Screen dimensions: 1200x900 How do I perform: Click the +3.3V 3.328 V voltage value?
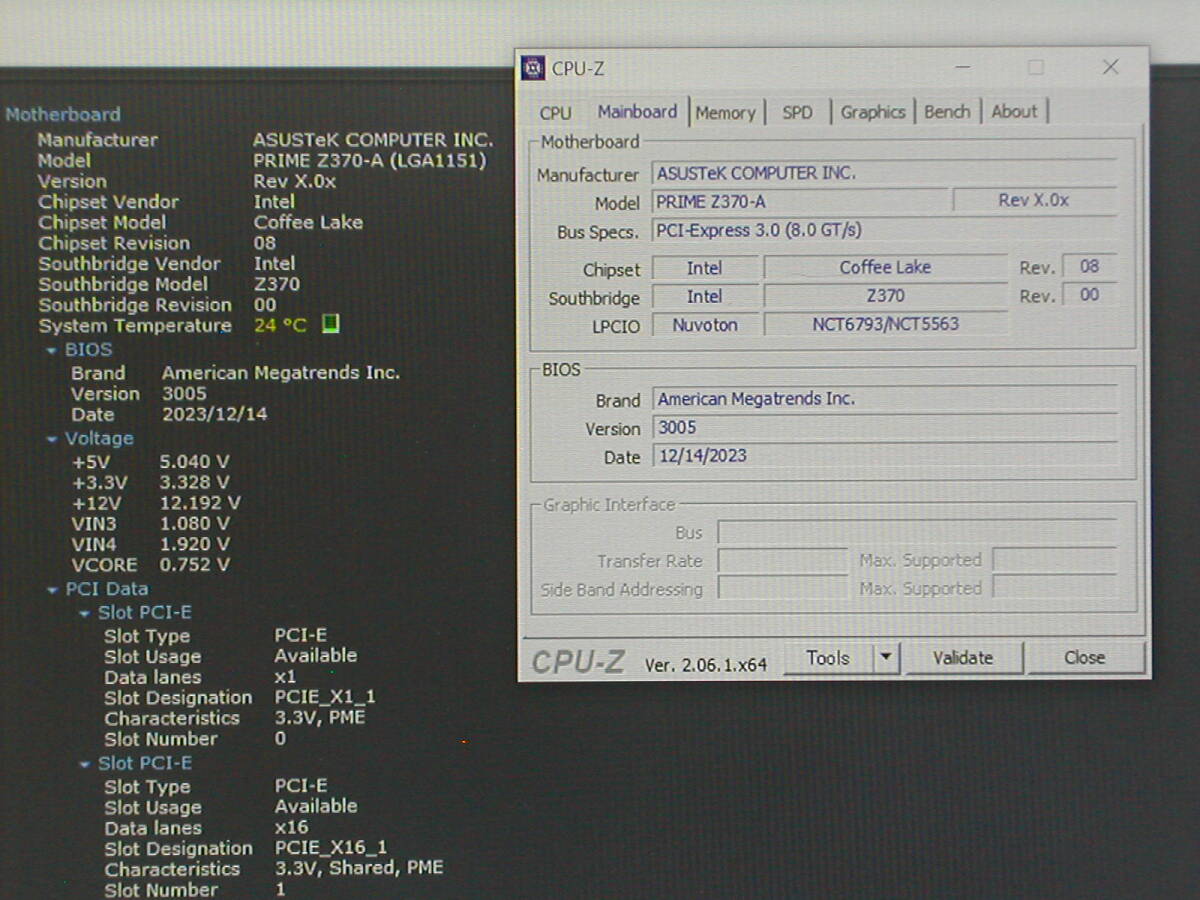[194, 482]
